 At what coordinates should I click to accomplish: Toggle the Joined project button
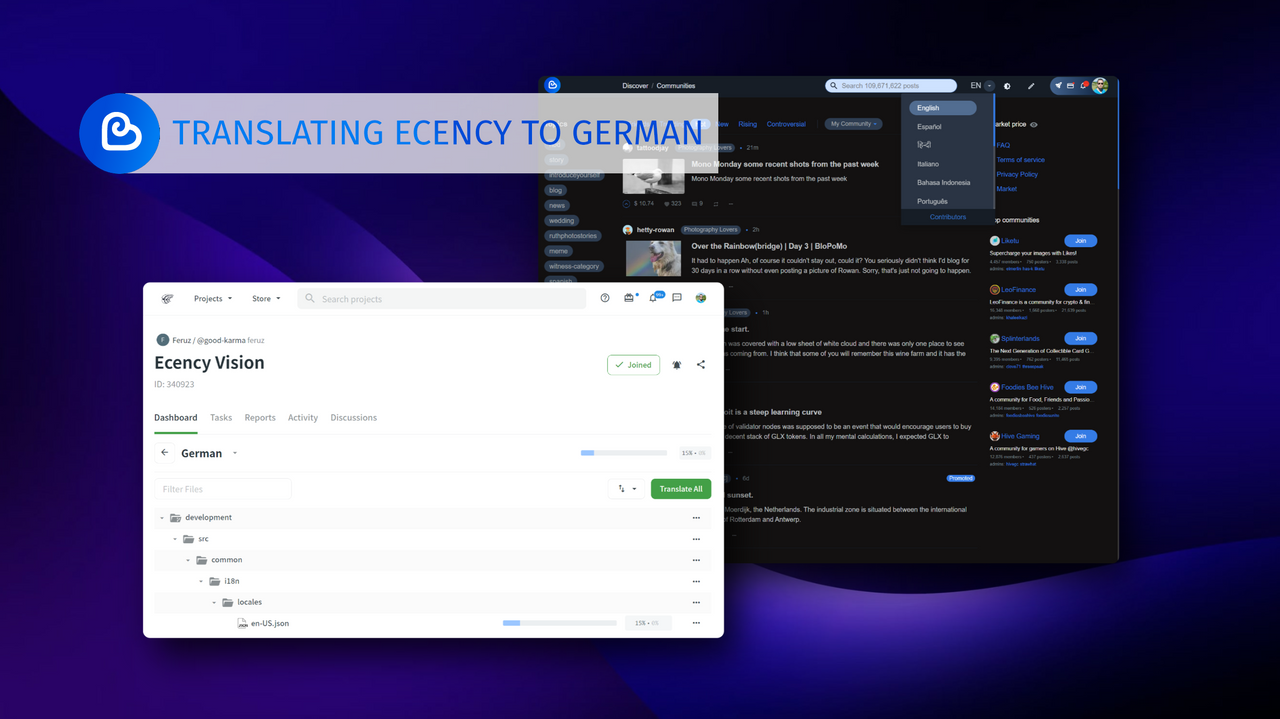(633, 365)
